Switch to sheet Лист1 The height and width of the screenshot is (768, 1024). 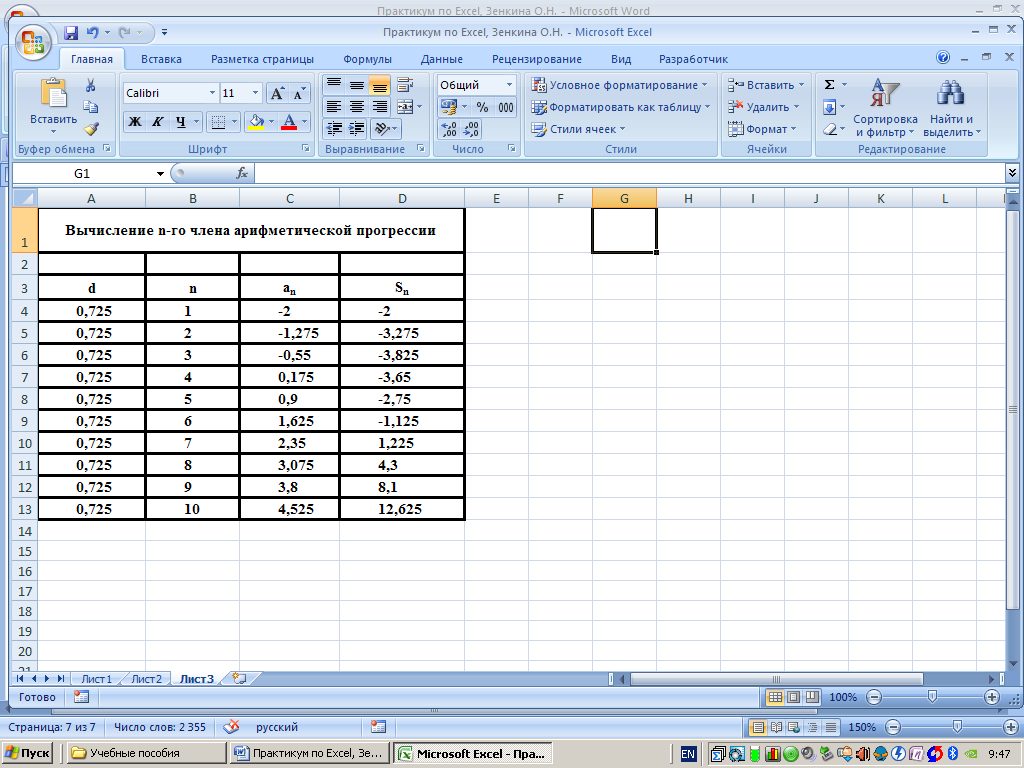96,679
